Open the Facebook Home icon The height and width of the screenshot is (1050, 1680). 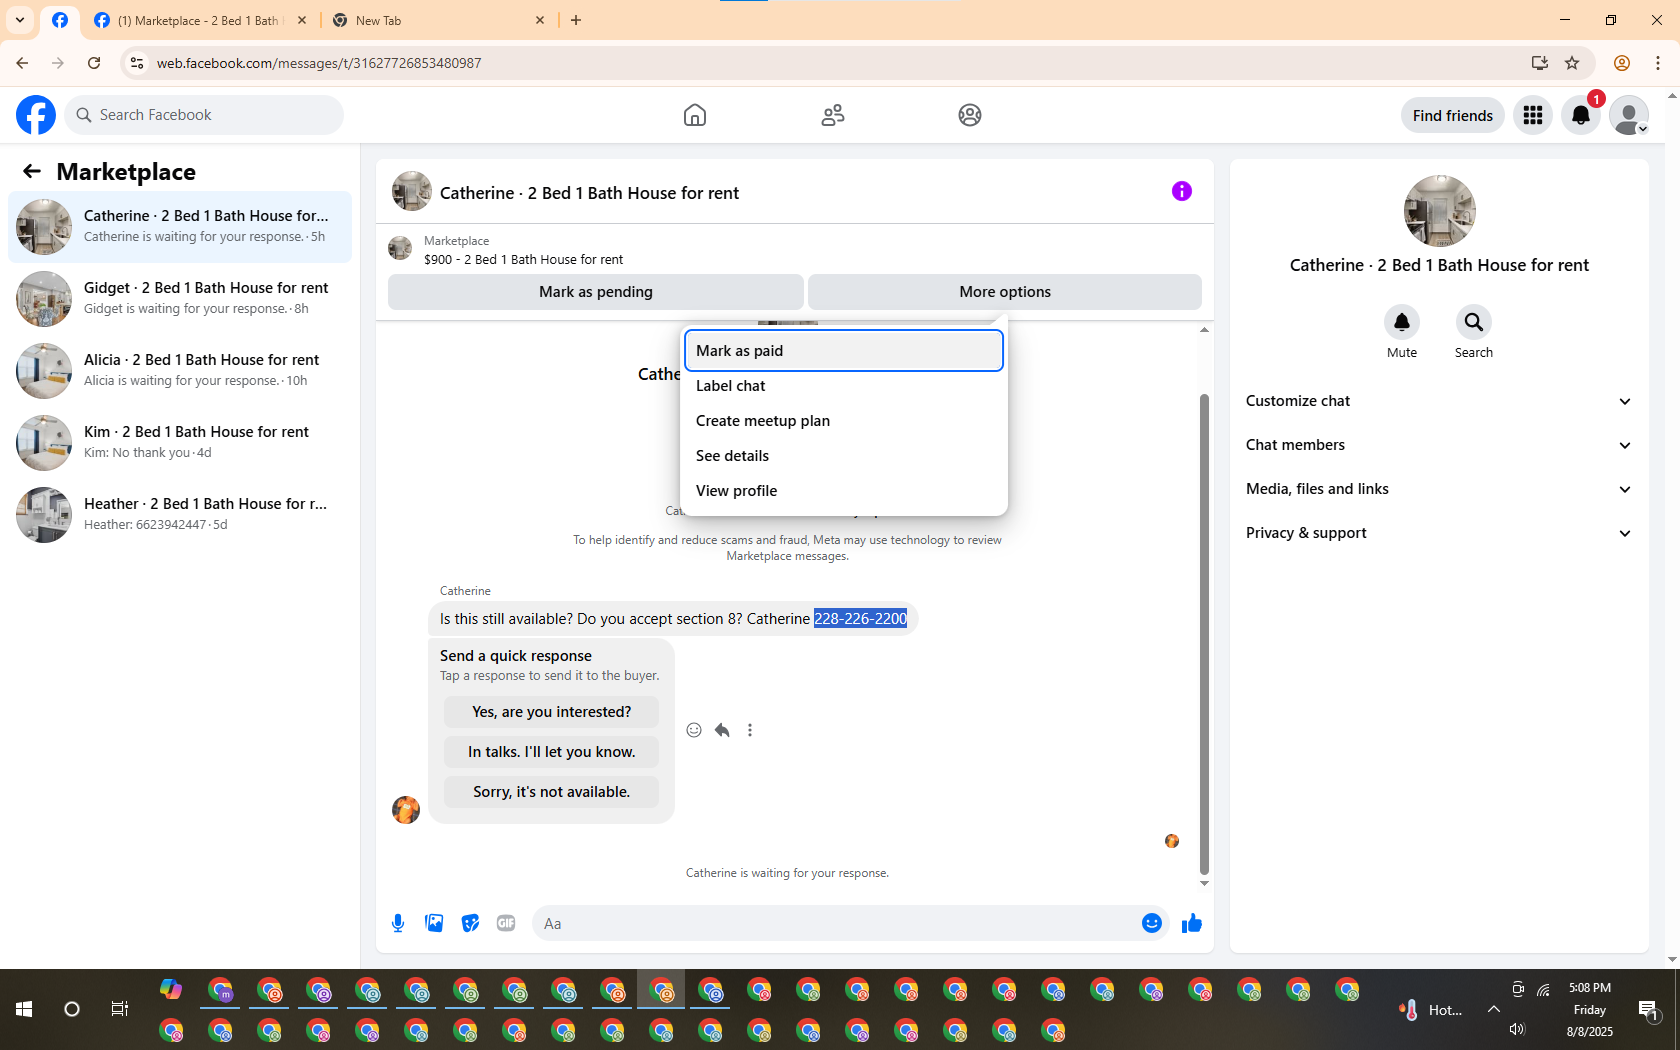click(x=695, y=115)
